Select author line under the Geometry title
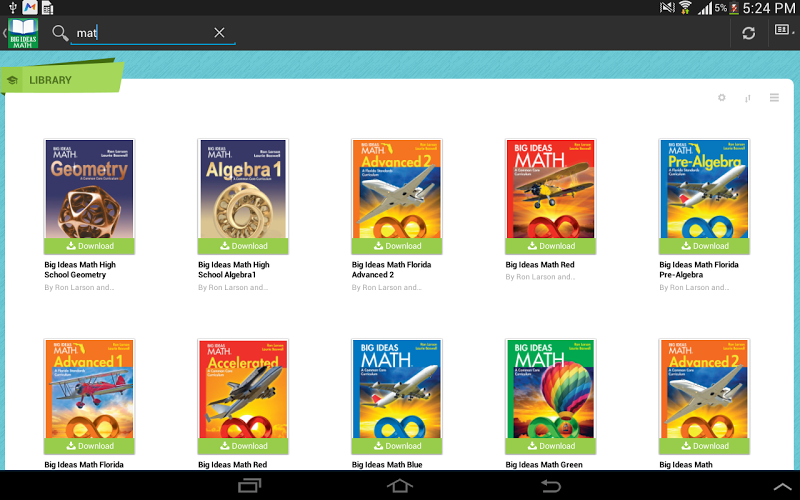The image size is (800, 500). [x=79, y=287]
